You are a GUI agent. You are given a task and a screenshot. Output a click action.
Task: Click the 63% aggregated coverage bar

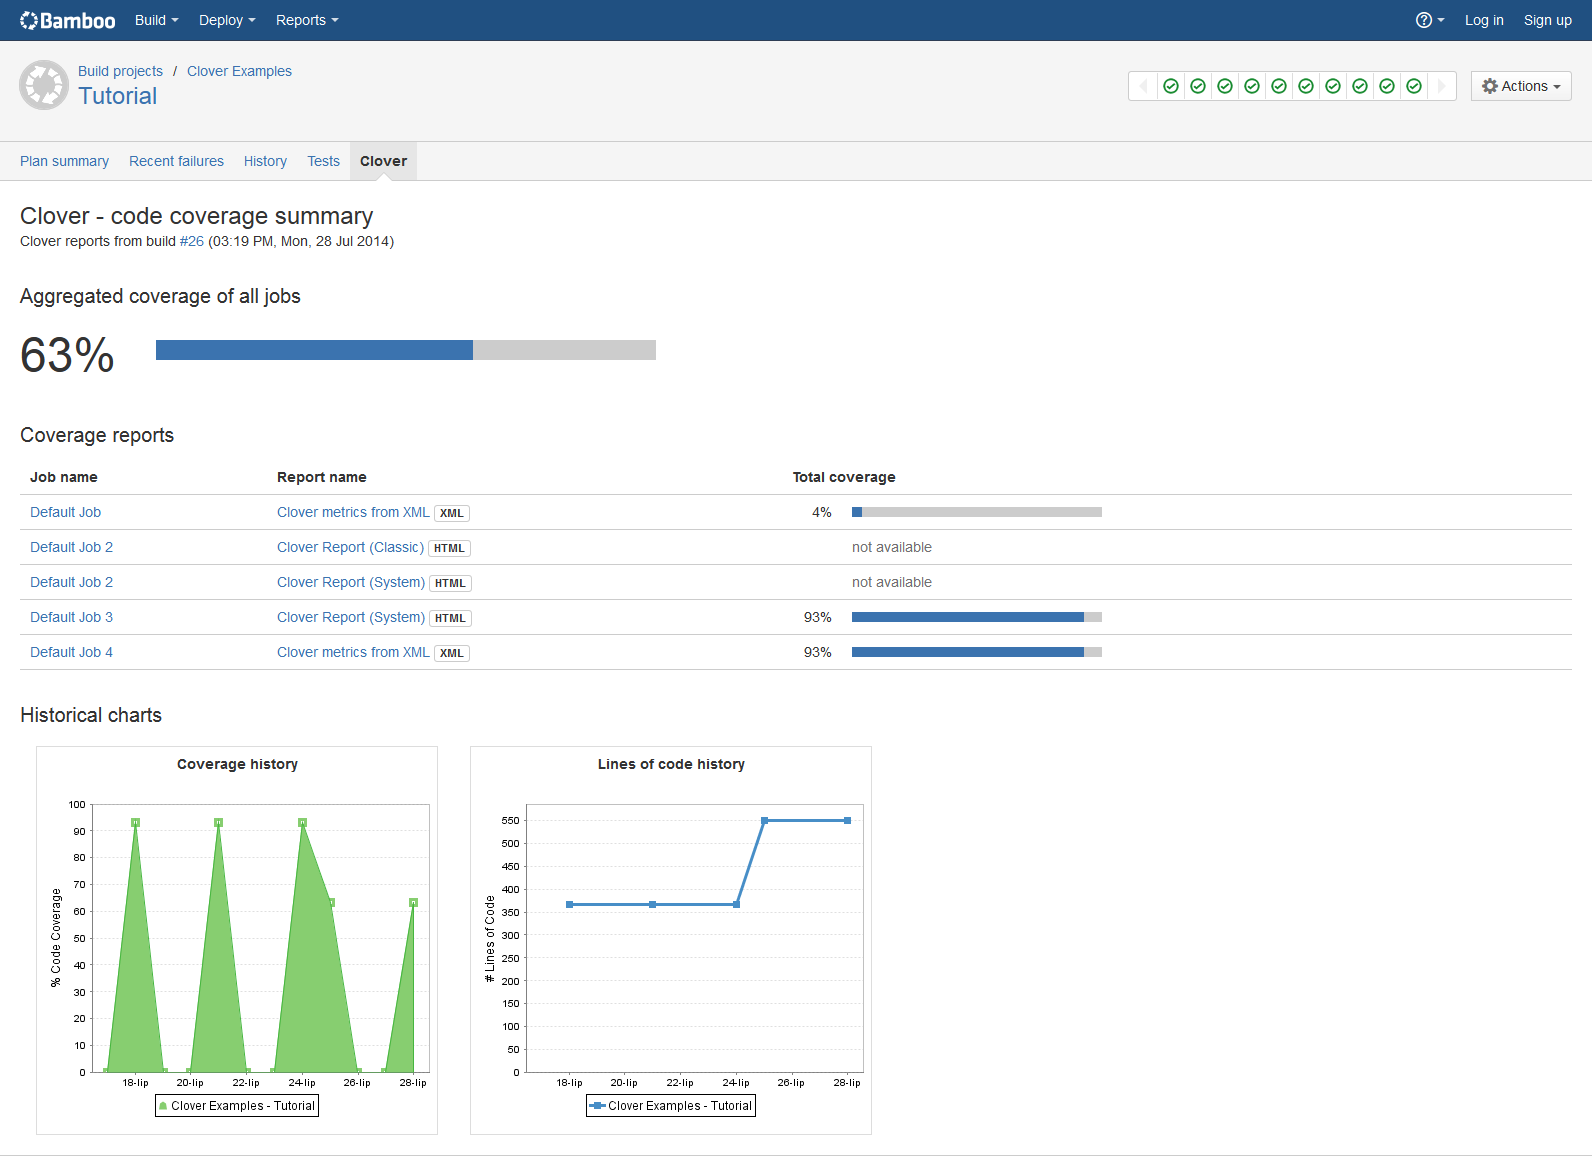pyautogui.click(x=406, y=350)
